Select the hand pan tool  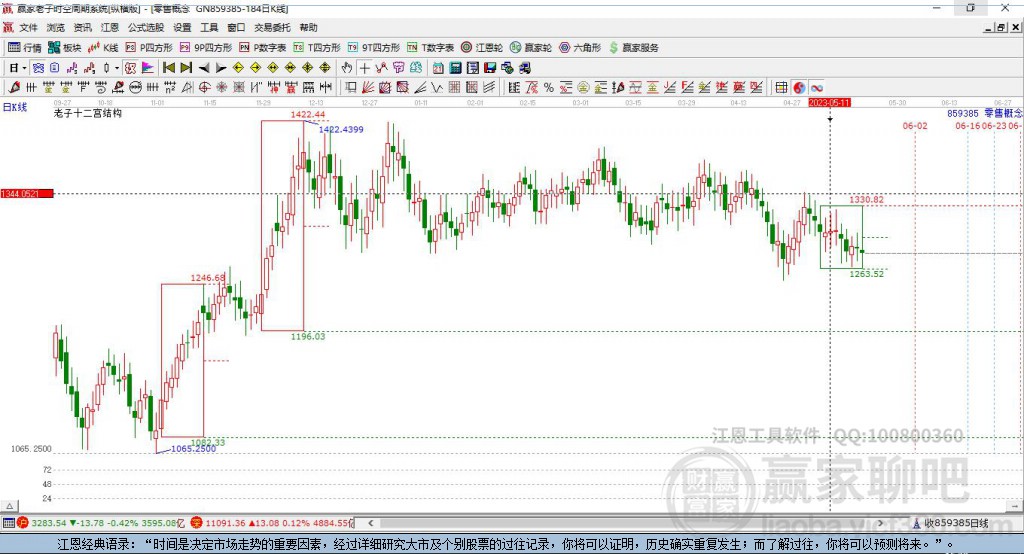pos(347,67)
